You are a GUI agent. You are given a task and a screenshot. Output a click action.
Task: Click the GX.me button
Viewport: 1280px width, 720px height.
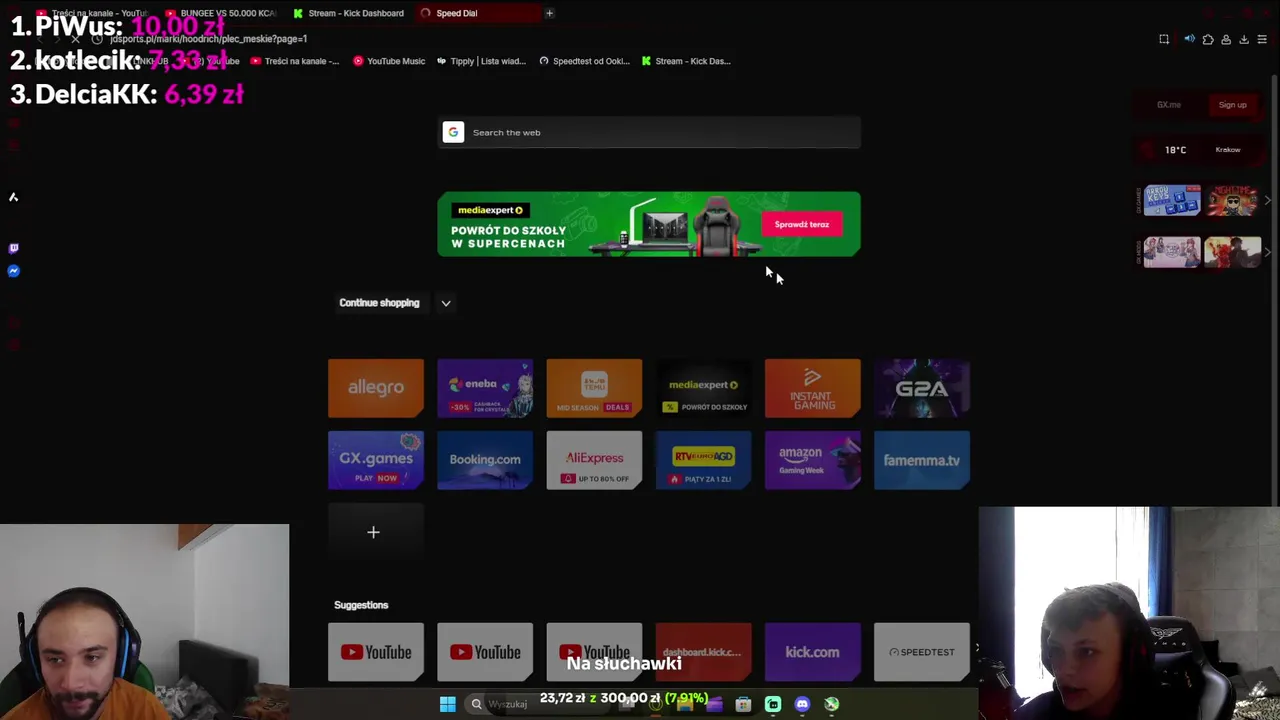pyautogui.click(x=1169, y=105)
